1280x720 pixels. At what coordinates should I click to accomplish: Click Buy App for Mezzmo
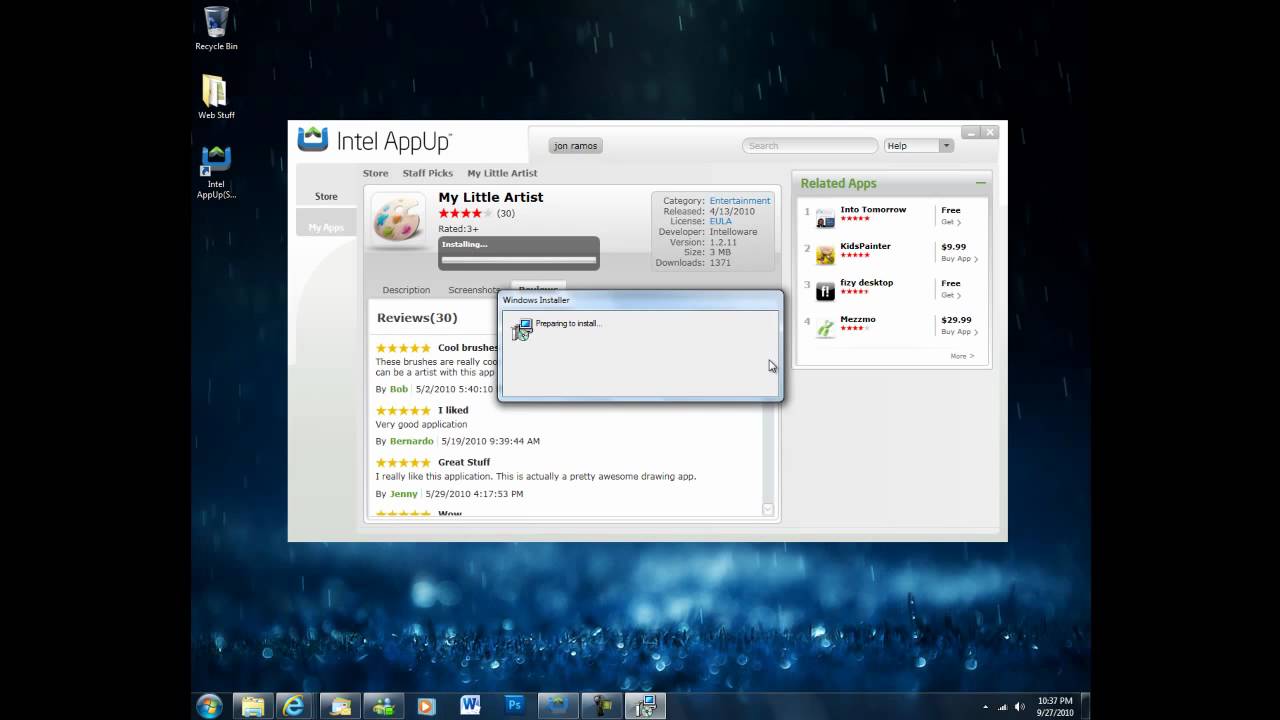click(x=959, y=331)
